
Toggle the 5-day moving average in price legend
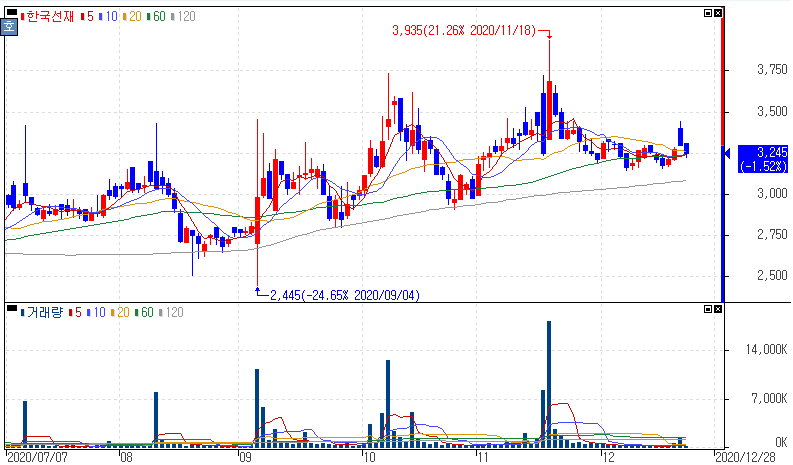[87, 17]
